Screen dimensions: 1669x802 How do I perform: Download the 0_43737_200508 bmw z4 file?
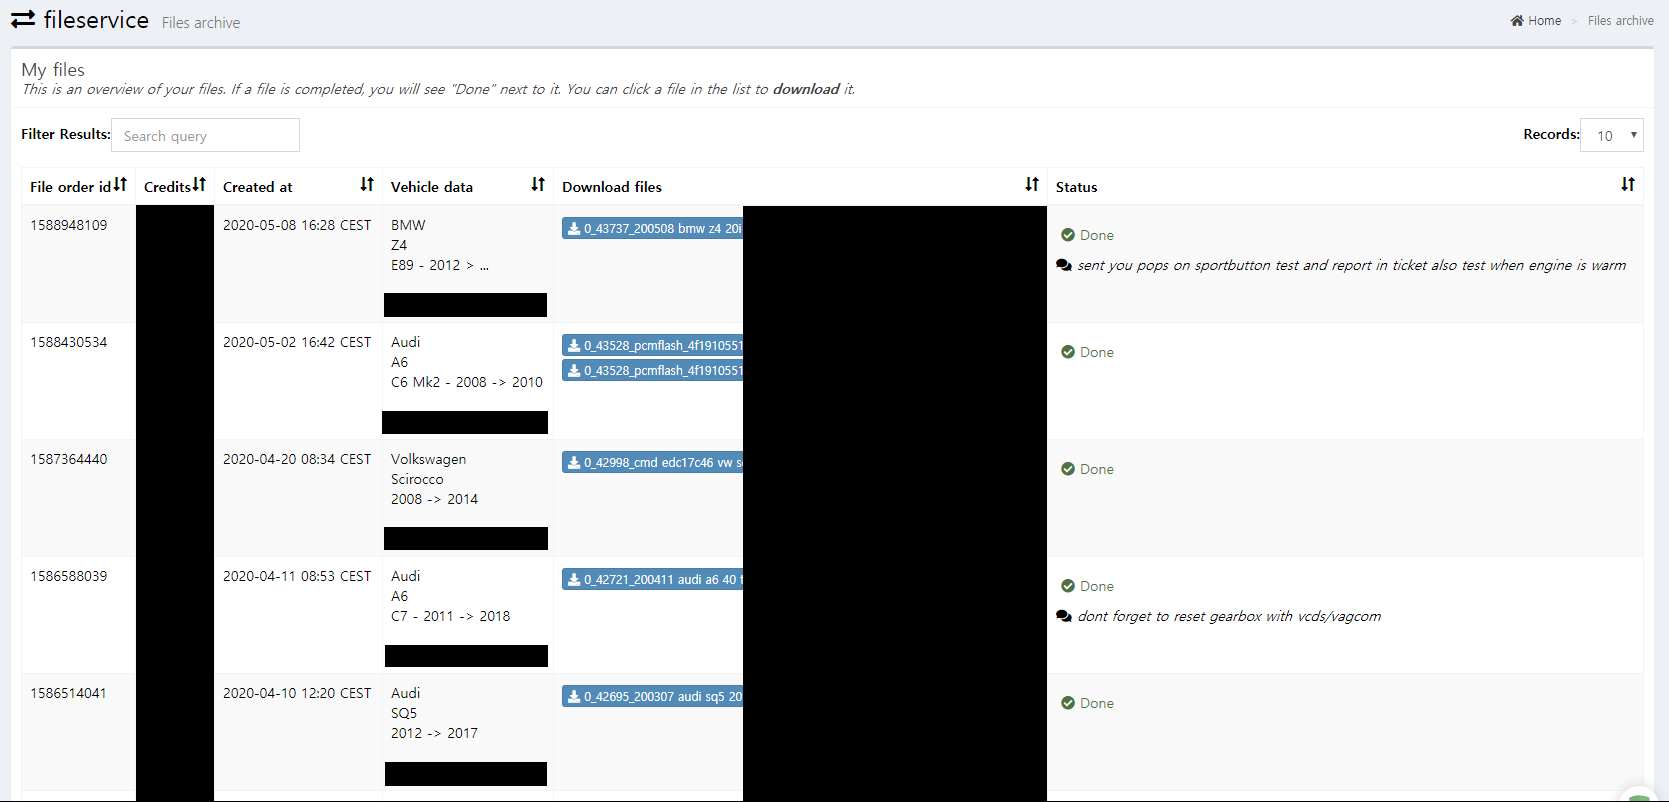[x=653, y=228]
